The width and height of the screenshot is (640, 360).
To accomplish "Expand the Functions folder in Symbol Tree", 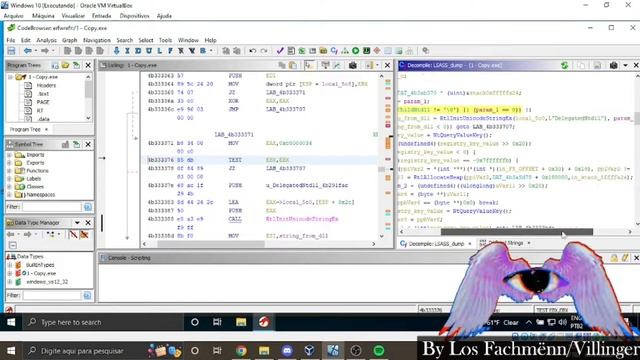I will pos(9,171).
